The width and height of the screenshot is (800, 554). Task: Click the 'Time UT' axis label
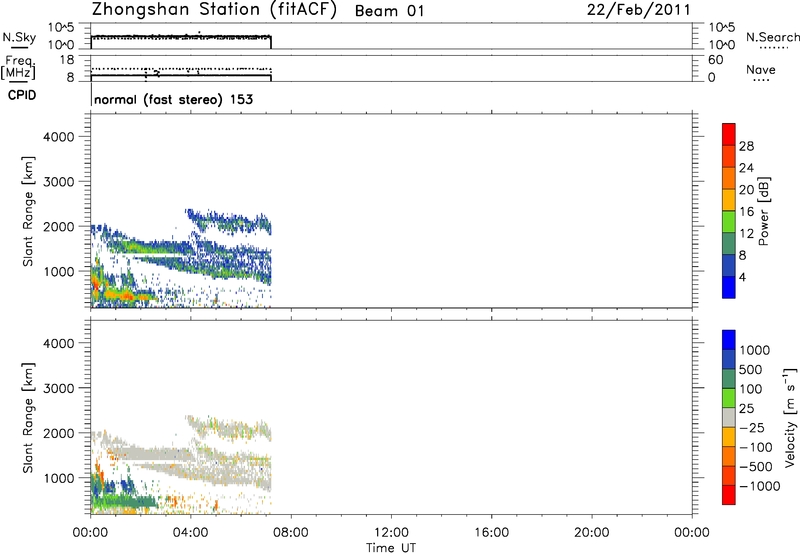click(391, 548)
